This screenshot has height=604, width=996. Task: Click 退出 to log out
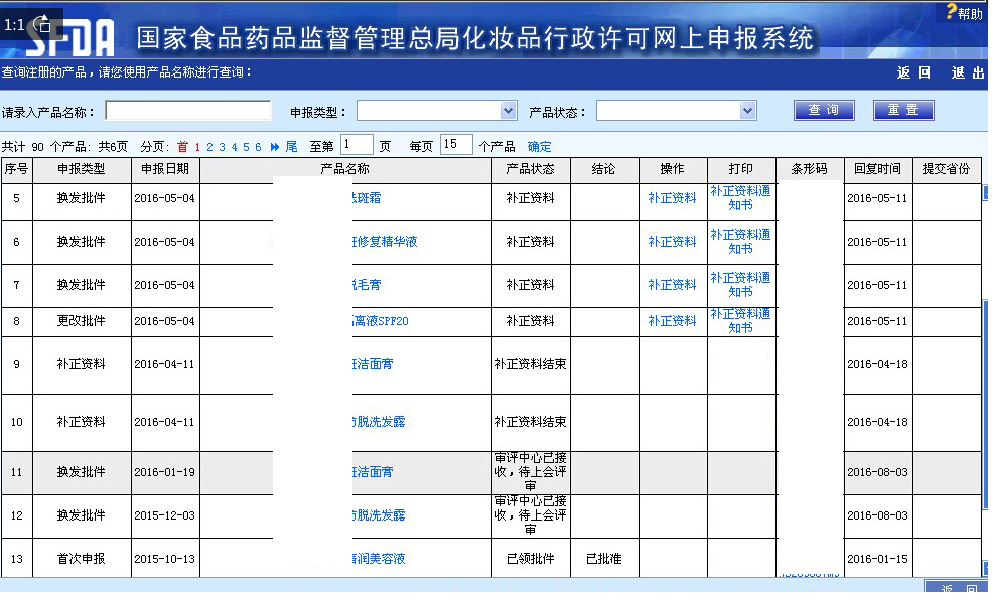(x=968, y=73)
